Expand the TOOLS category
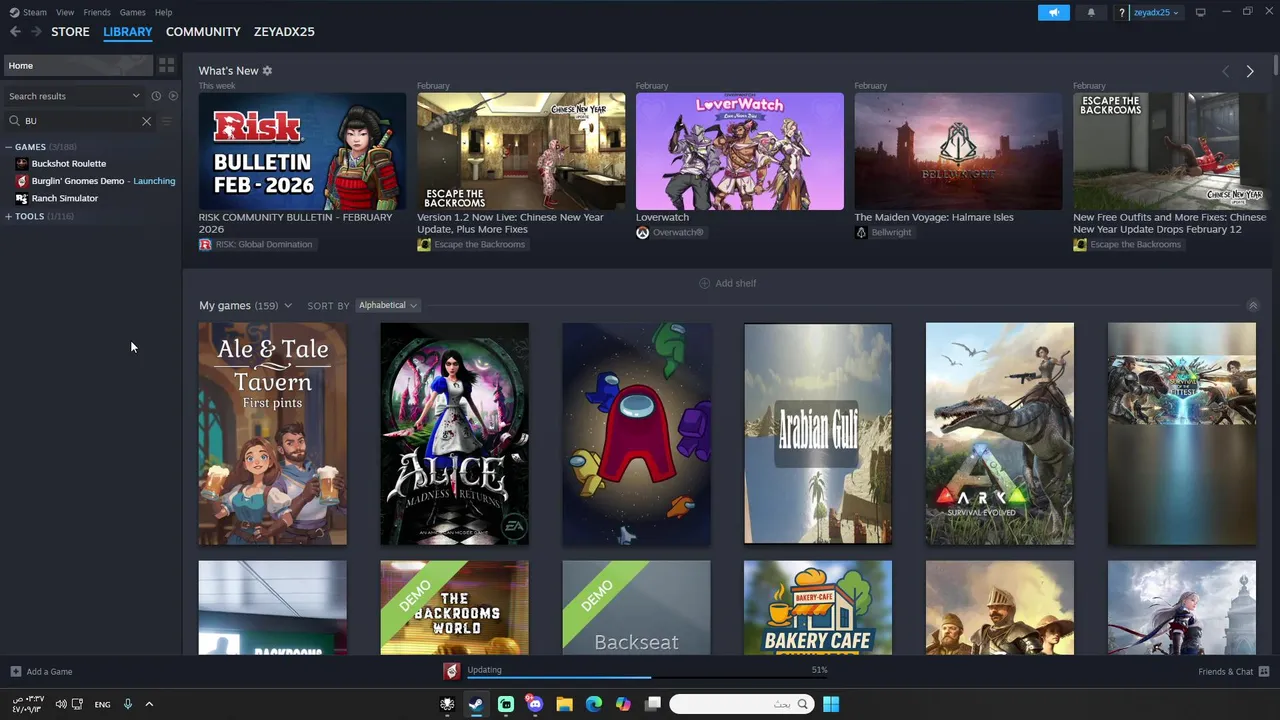The height and width of the screenshot is (720, 1280). click(9, 216)
